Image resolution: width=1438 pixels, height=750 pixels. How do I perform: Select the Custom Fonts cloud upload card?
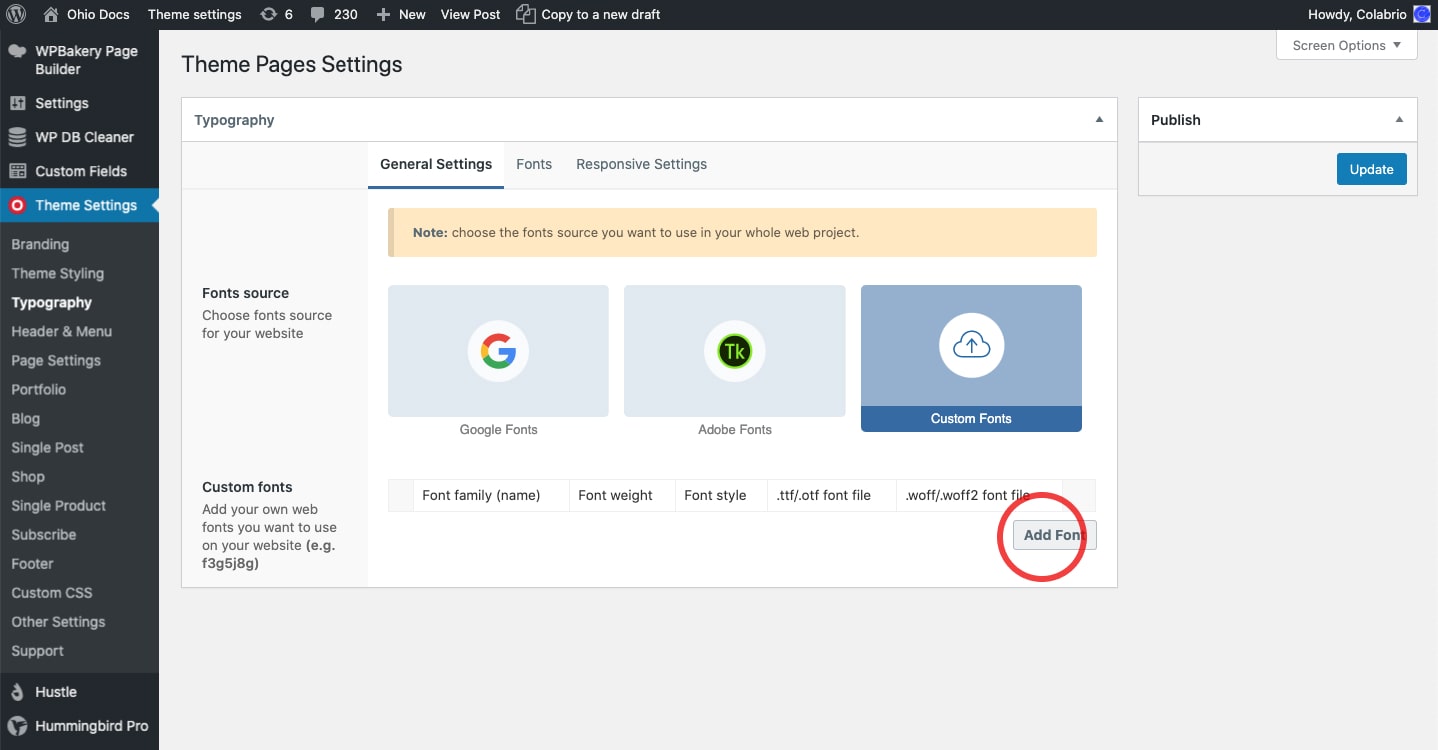[x=971, y=358]
